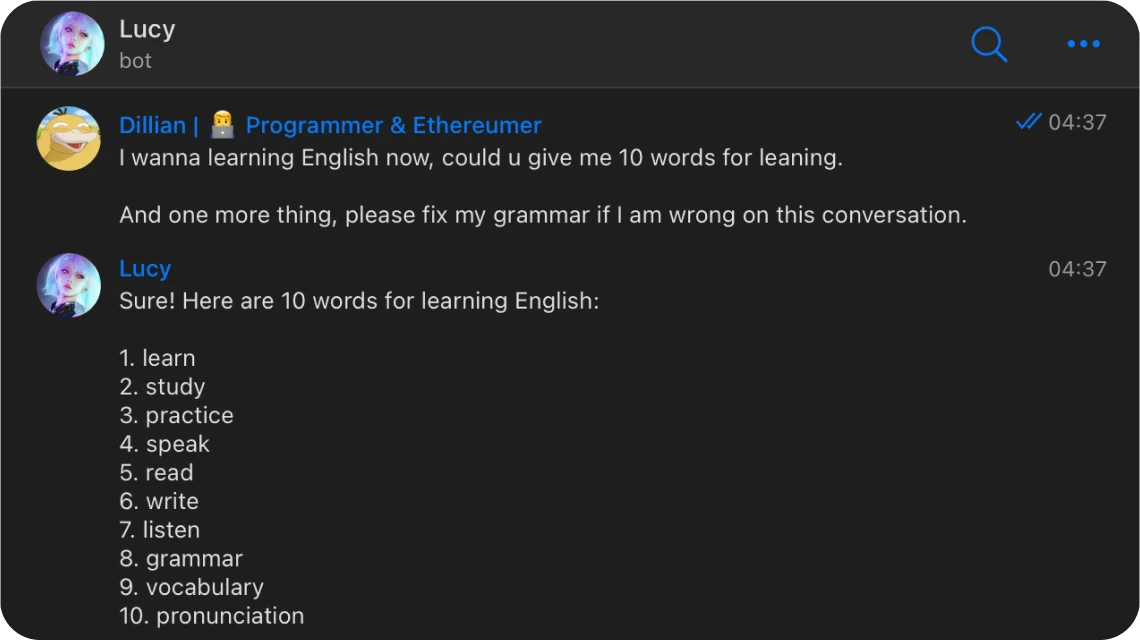Click Lucy's profile avatar in the header
Screen dimensions: 1140x640
click(x=72, y=44)
